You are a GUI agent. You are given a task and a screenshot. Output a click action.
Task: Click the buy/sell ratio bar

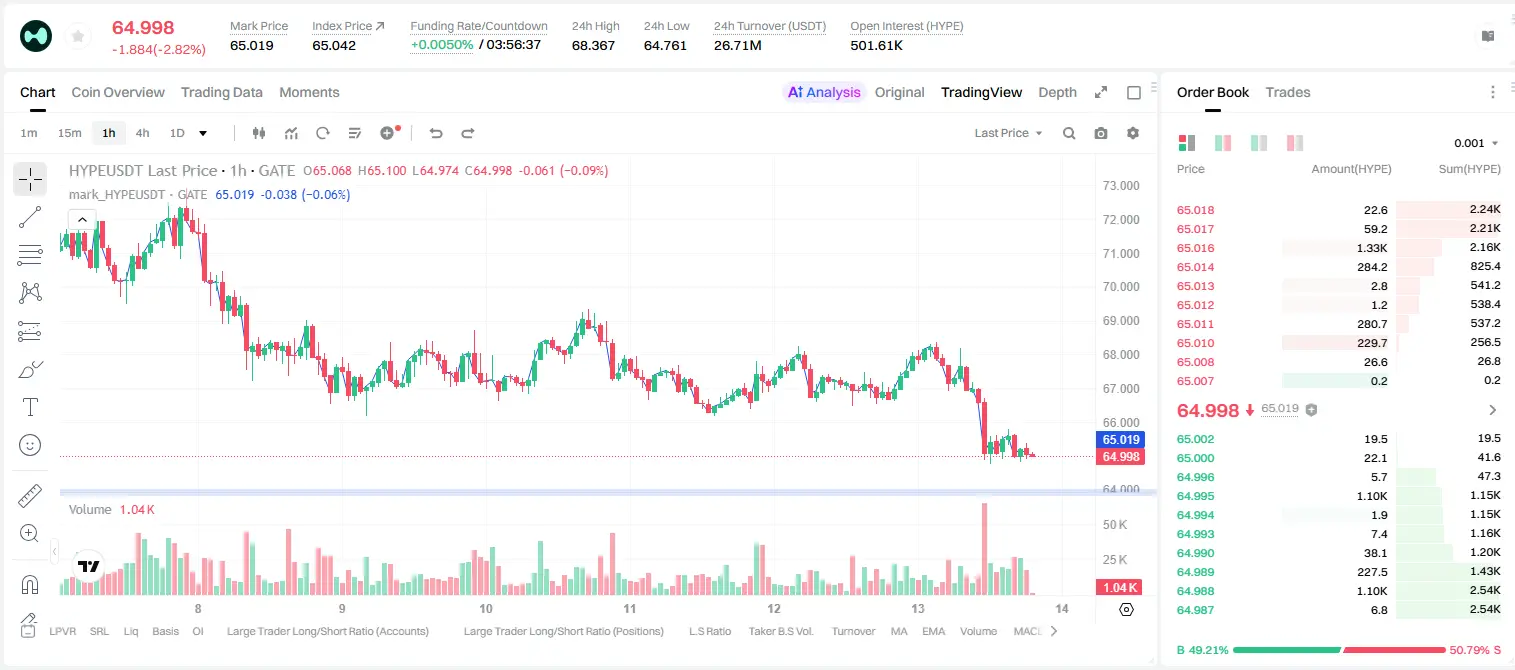click(1339, 650)
